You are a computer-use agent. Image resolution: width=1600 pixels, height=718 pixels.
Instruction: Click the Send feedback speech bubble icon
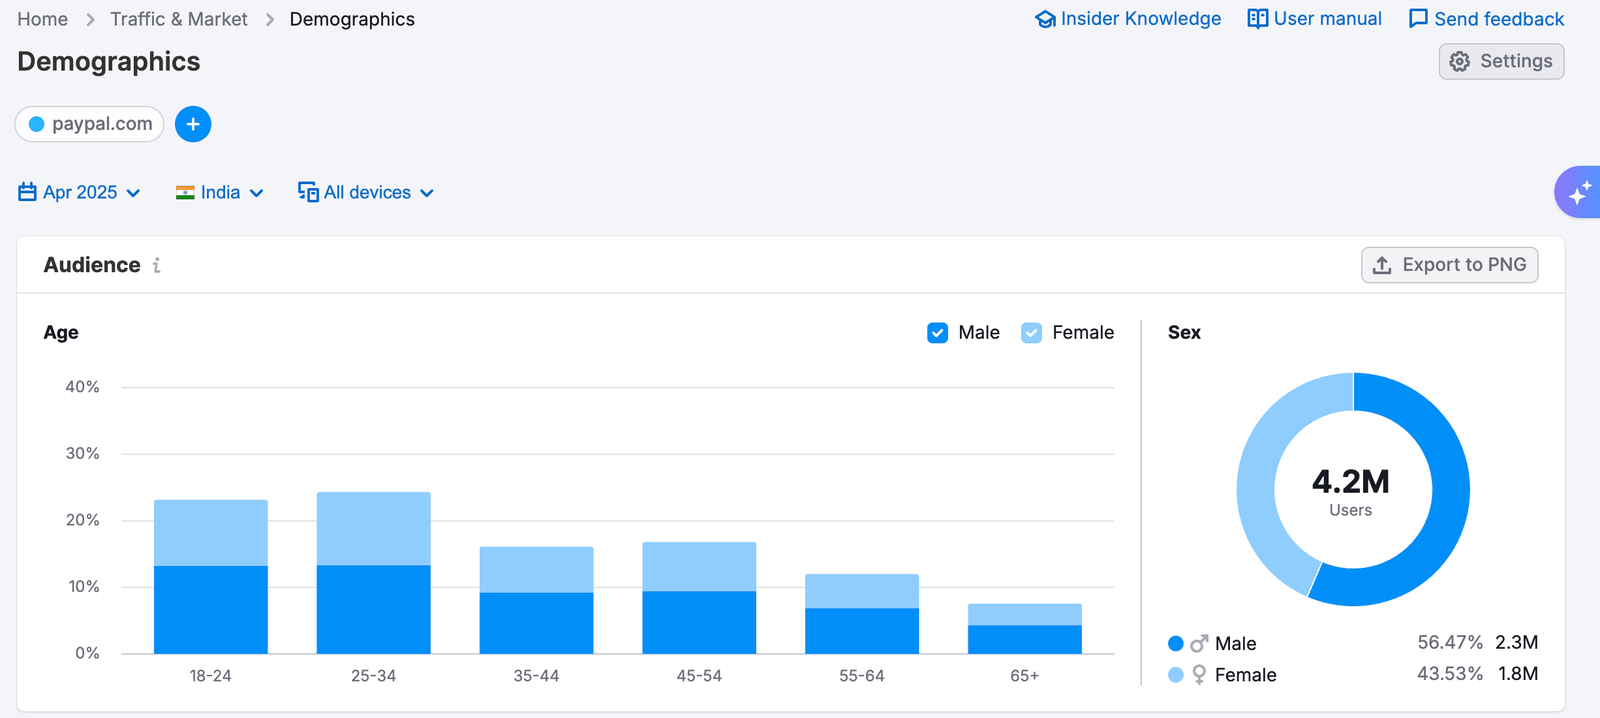(x=1418, y=19)
